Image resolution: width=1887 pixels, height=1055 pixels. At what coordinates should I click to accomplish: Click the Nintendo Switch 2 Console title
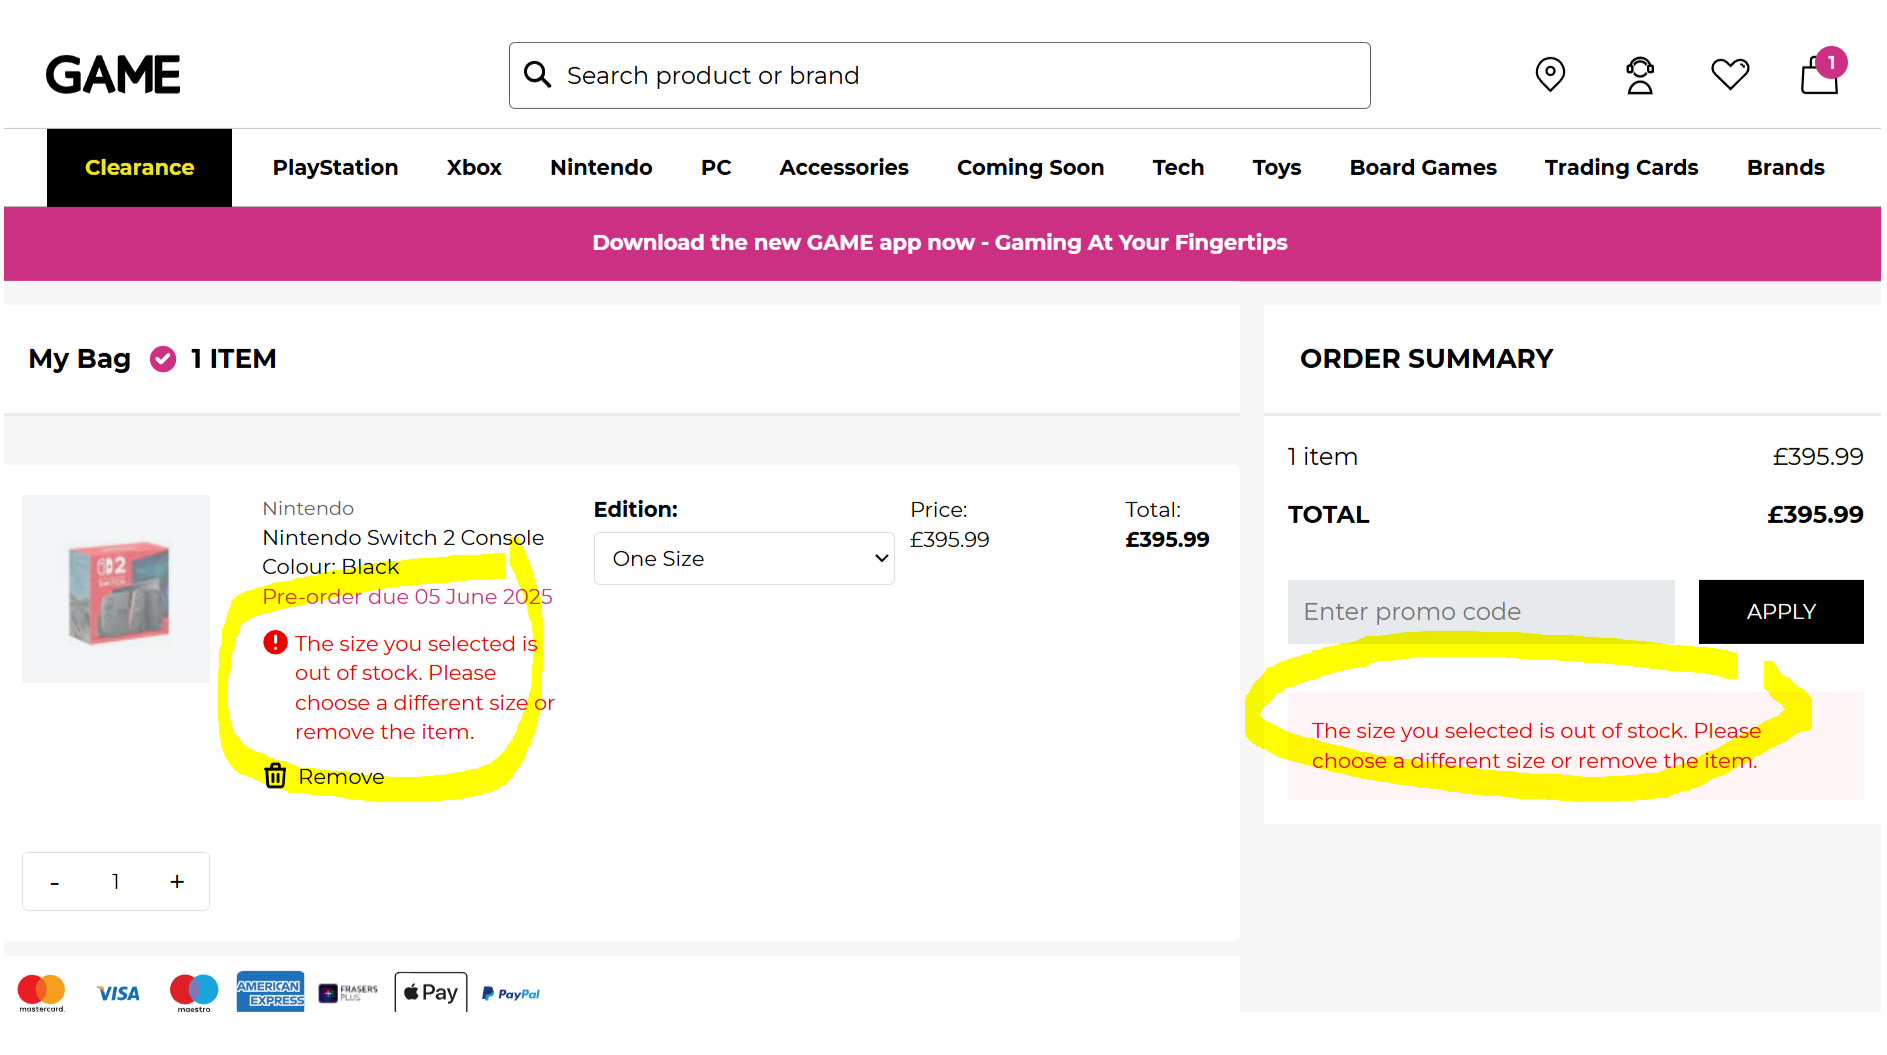pos(403,538)
